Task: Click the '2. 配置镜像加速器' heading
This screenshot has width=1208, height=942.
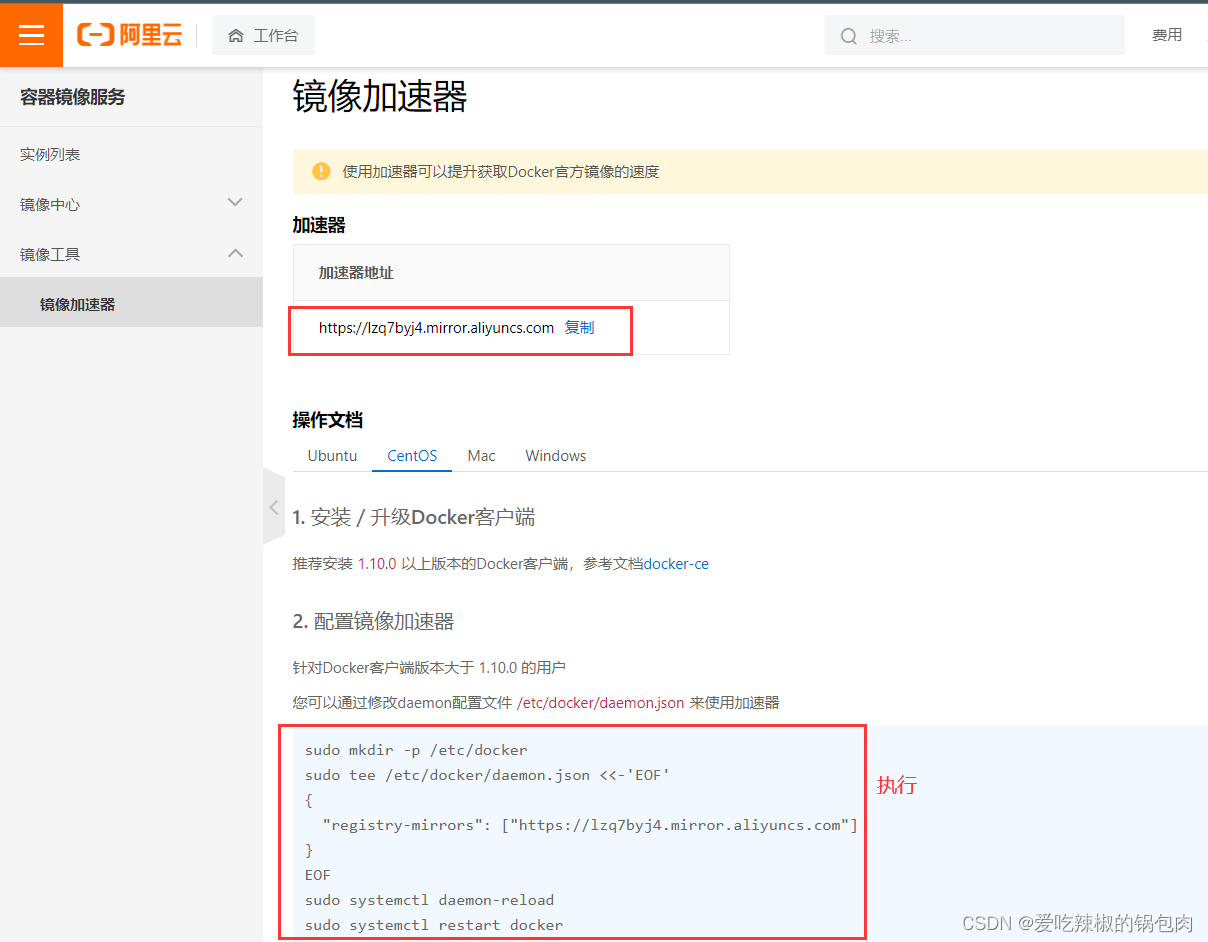Action: (373, 621)
